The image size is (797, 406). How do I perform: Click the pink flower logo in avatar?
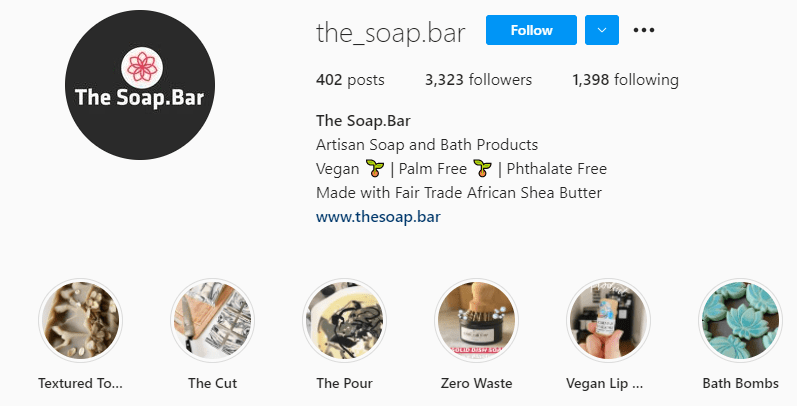[142, 68]
